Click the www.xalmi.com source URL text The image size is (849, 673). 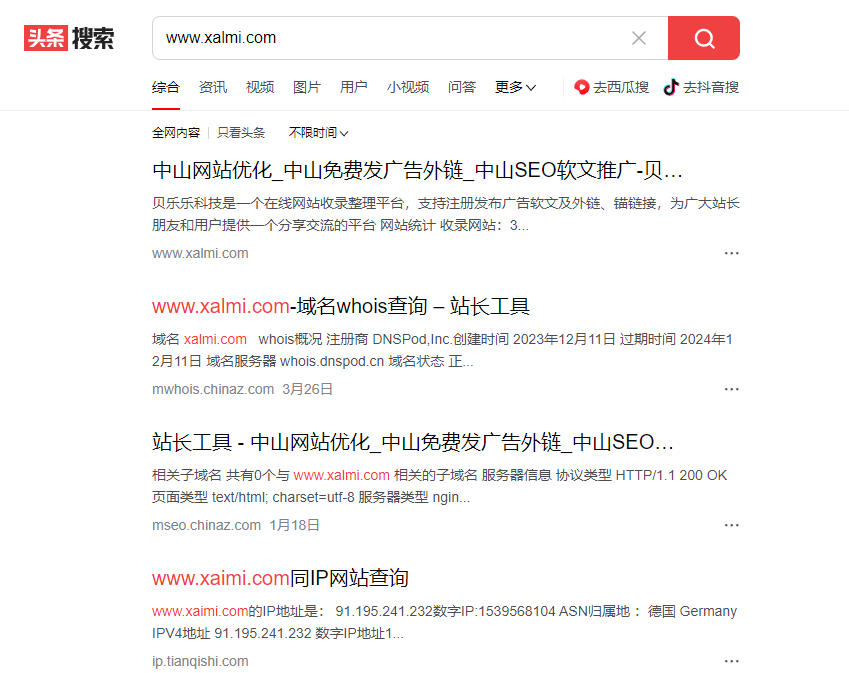click(x=200, y=253)
